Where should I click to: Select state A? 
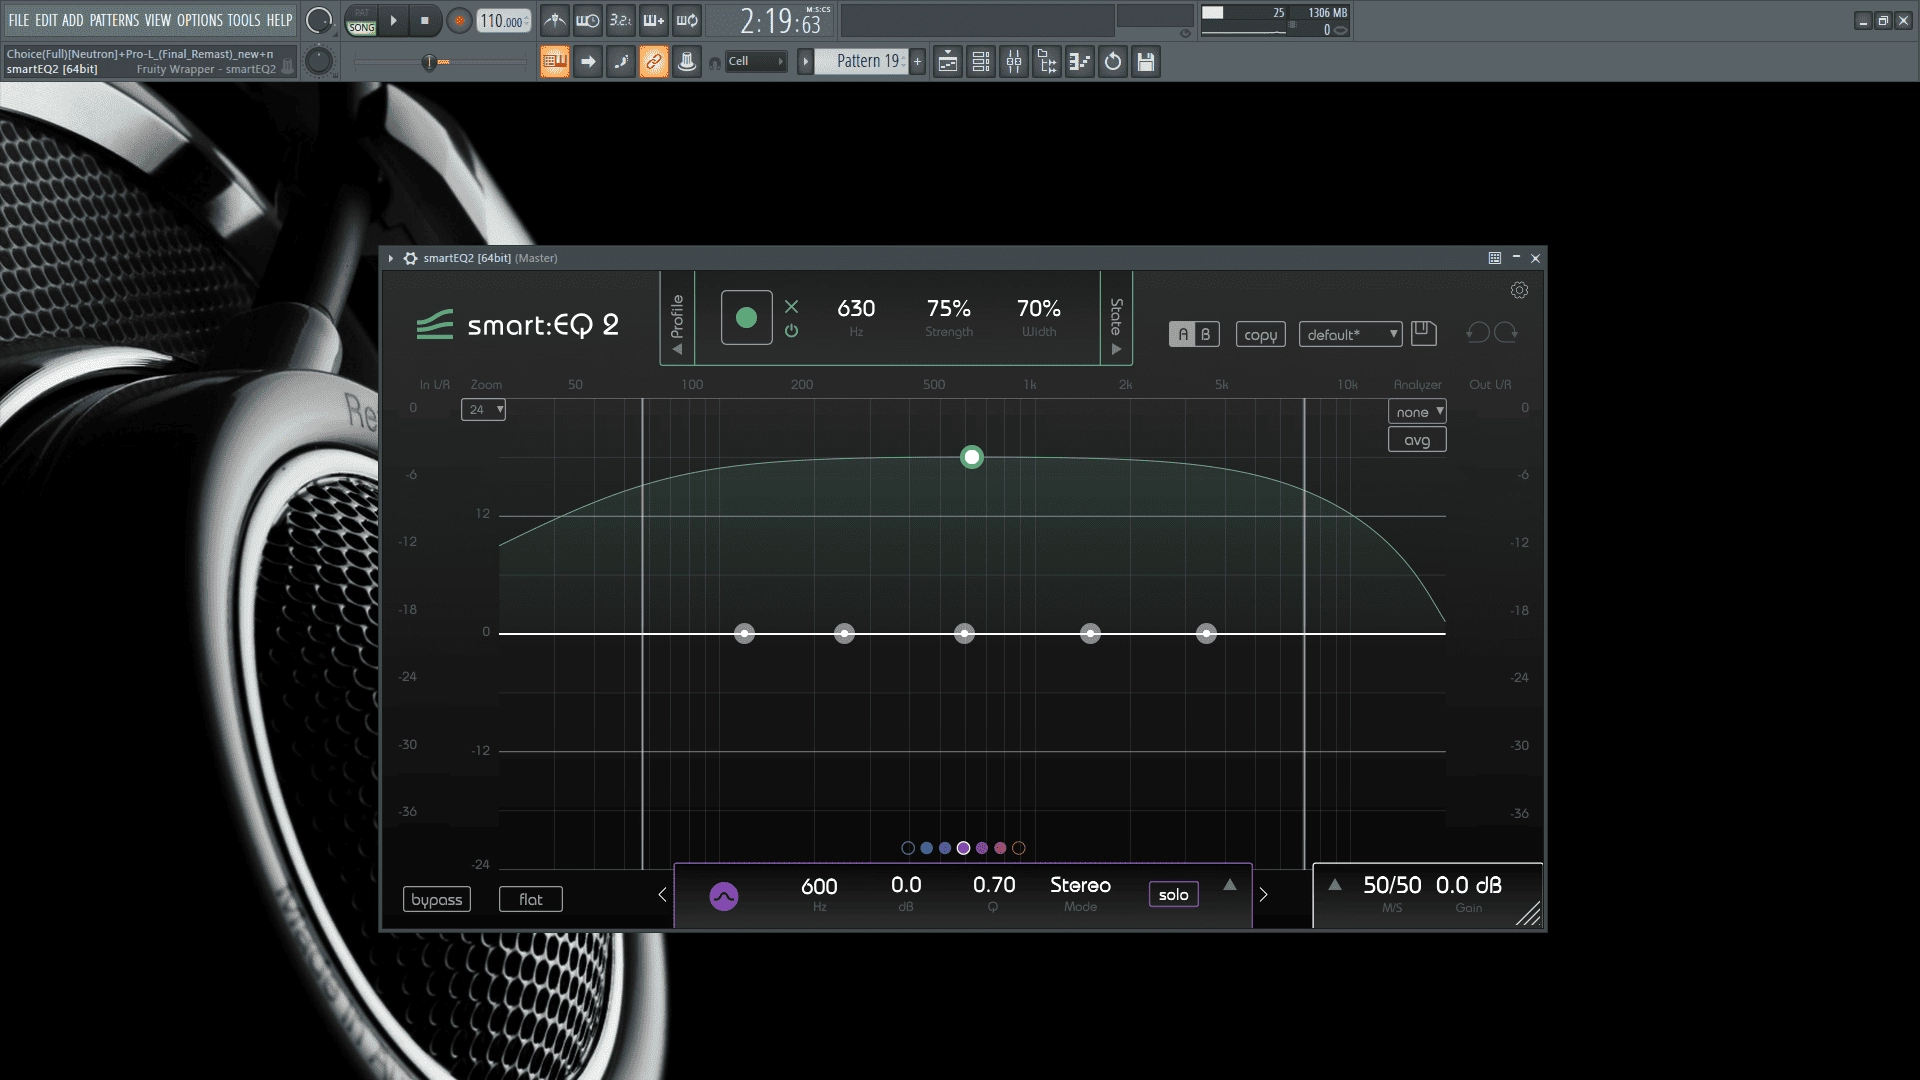click(x=1183, y=335)
